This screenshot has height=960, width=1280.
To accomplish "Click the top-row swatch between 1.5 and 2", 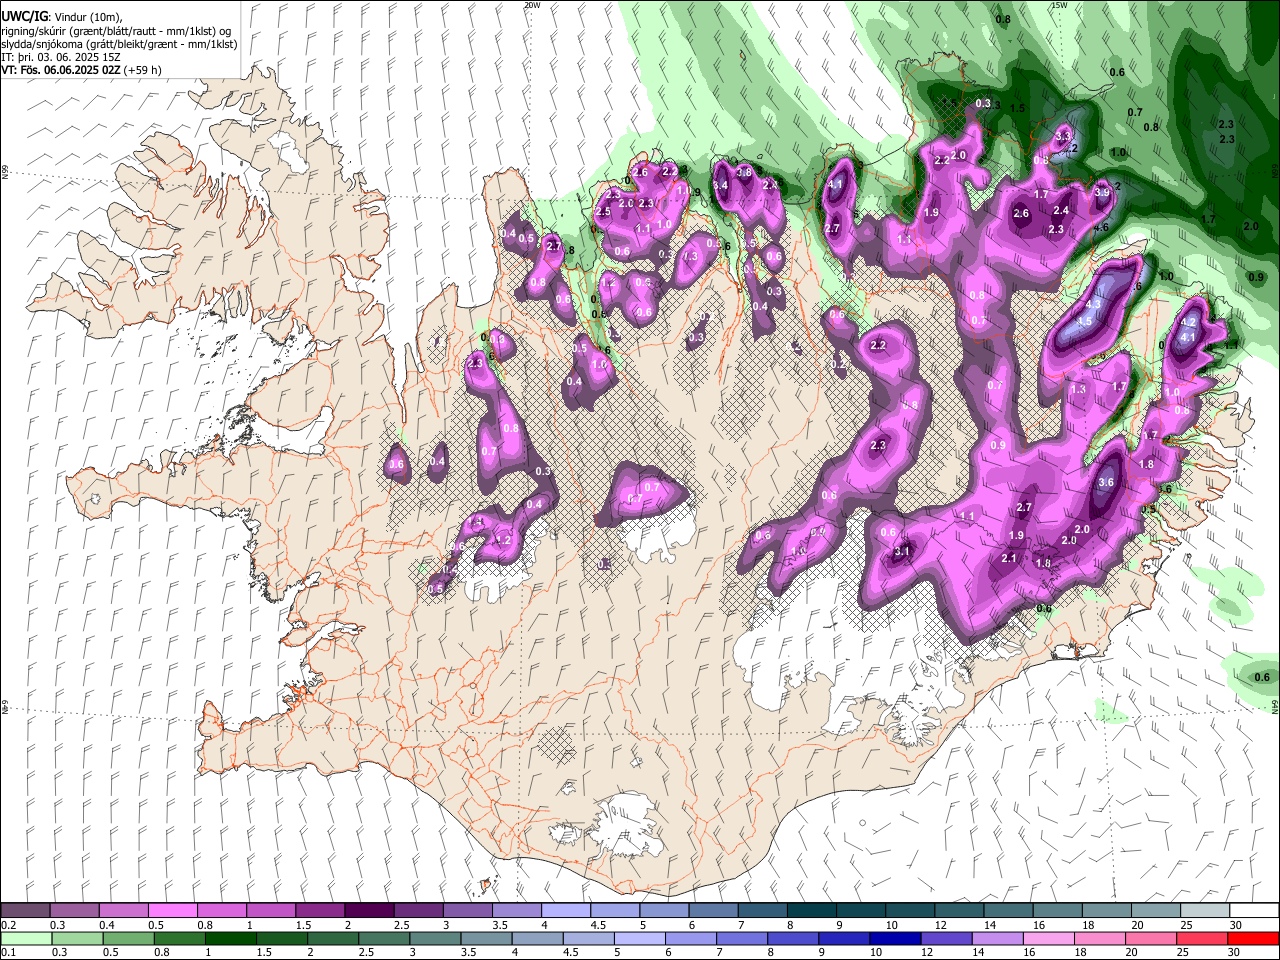I will tap(320, 911).
